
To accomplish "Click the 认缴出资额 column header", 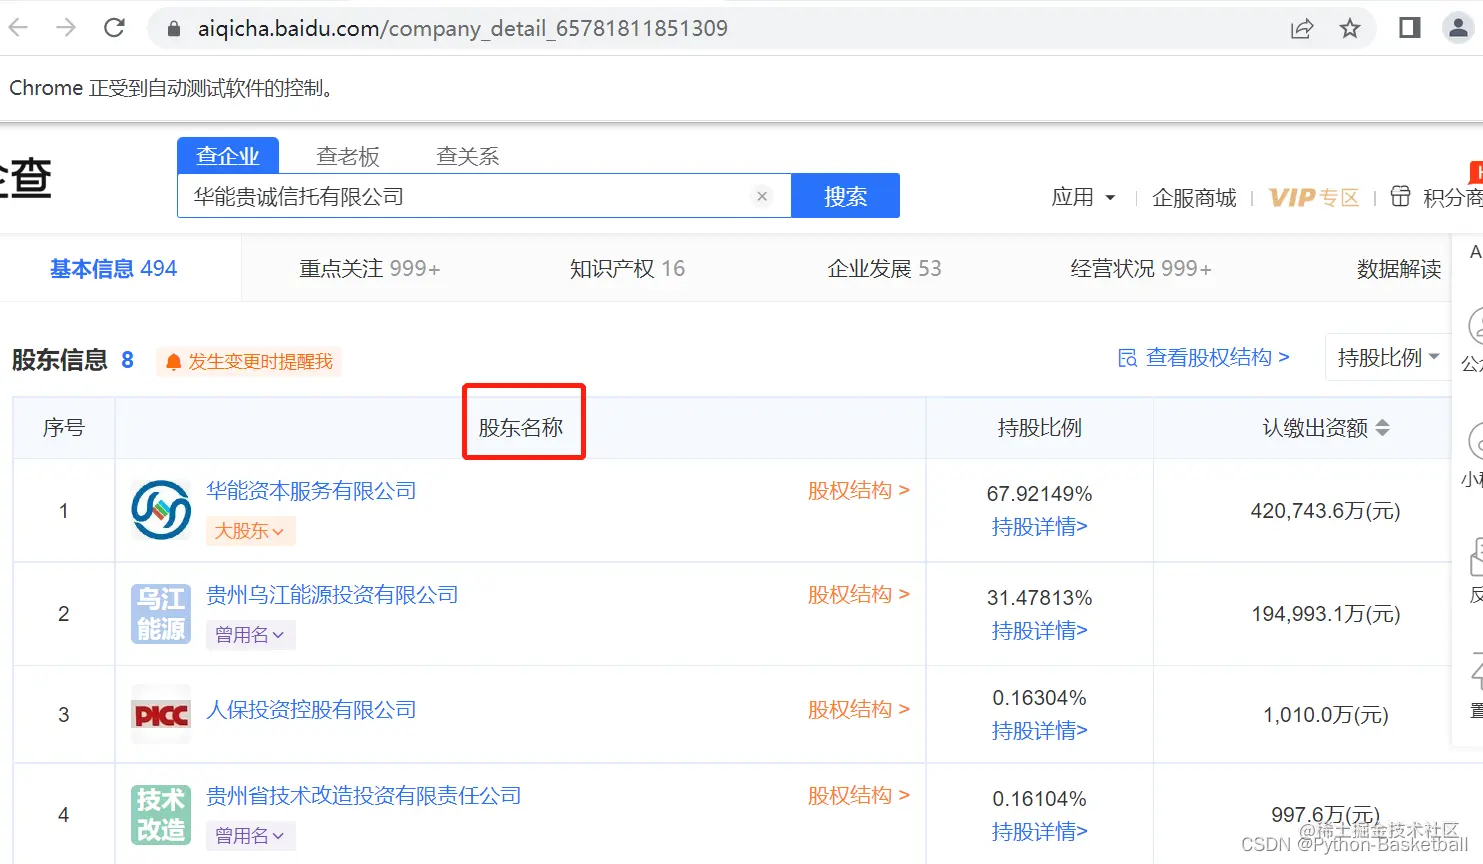I will 1315,428.
